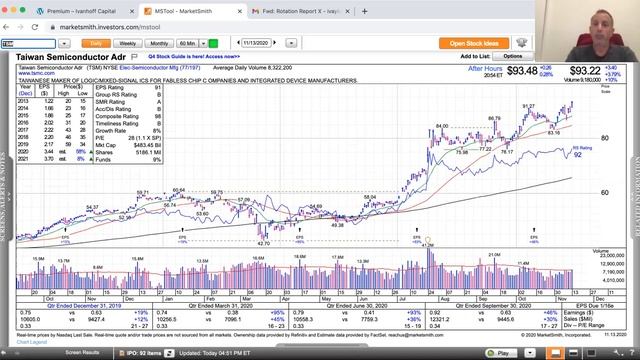The height and width of the screenshot is (360, 640).
Task: Click the 42.70 low price label
Action: pos(263,244)
